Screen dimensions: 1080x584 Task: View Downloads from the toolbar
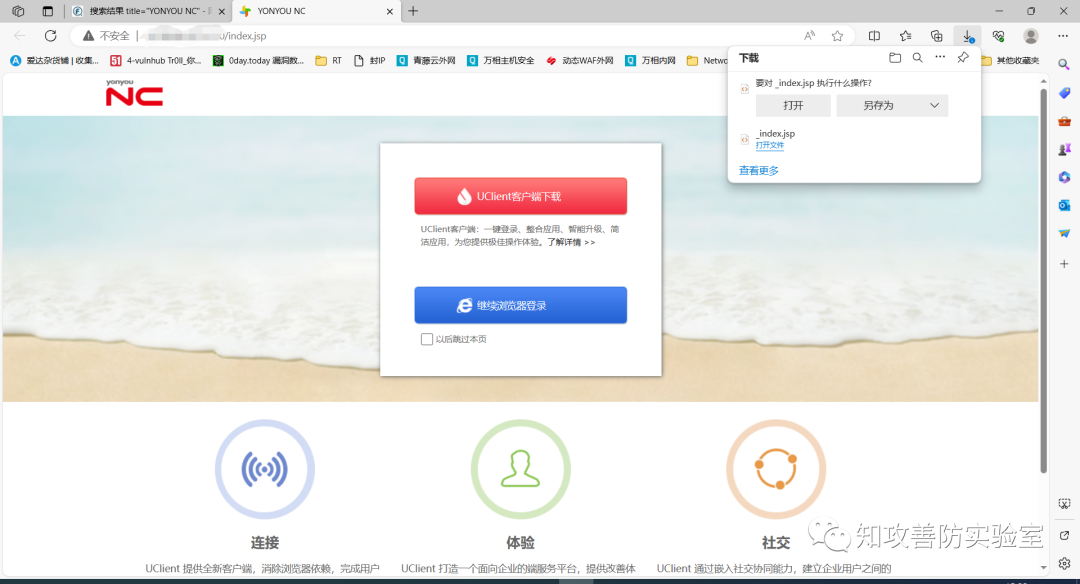(x=967, y=35)
